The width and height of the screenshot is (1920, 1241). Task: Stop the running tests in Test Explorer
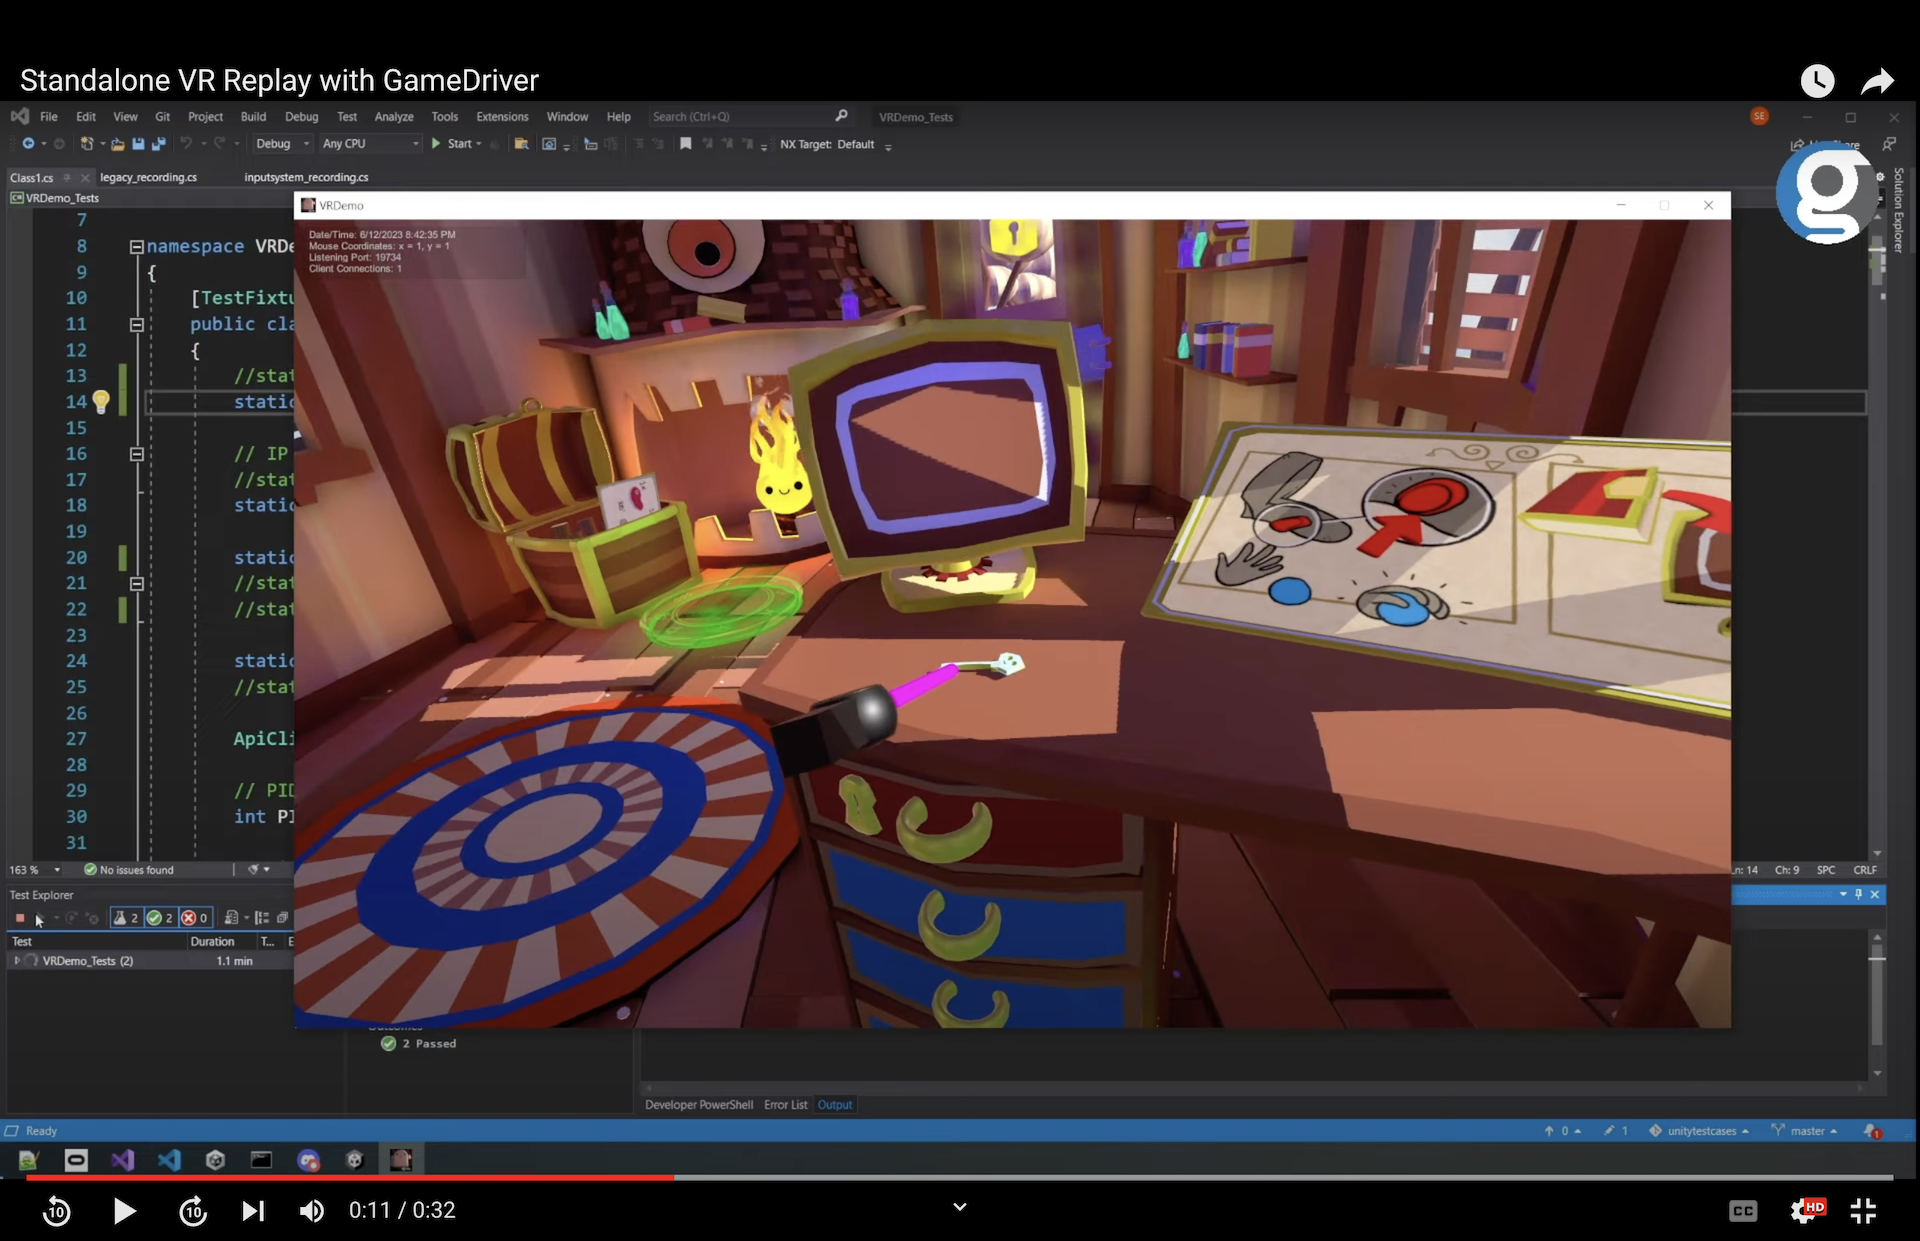[20, 918]
